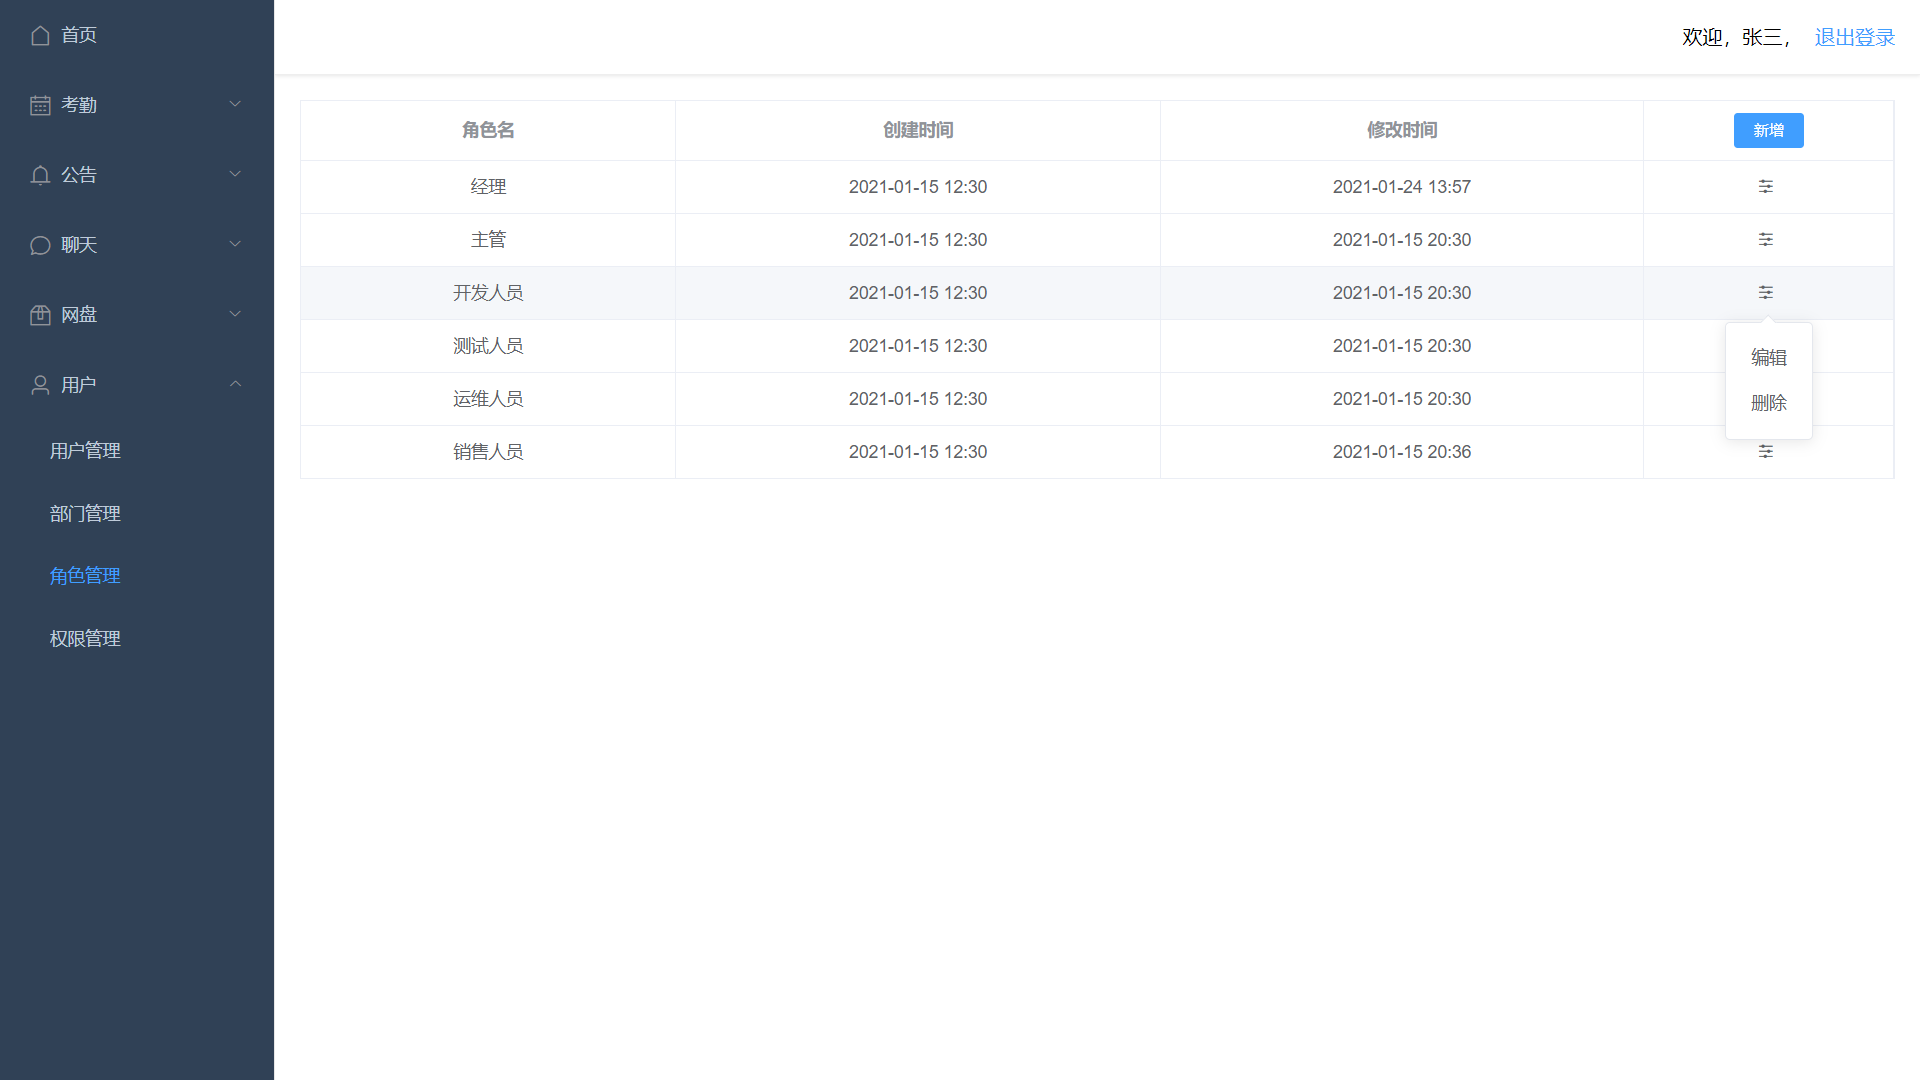This screenshot has width=1920, height=1080.
Task: Open options icon for 主管 row
Action: pyautogui.click(x=1766, y=240)
